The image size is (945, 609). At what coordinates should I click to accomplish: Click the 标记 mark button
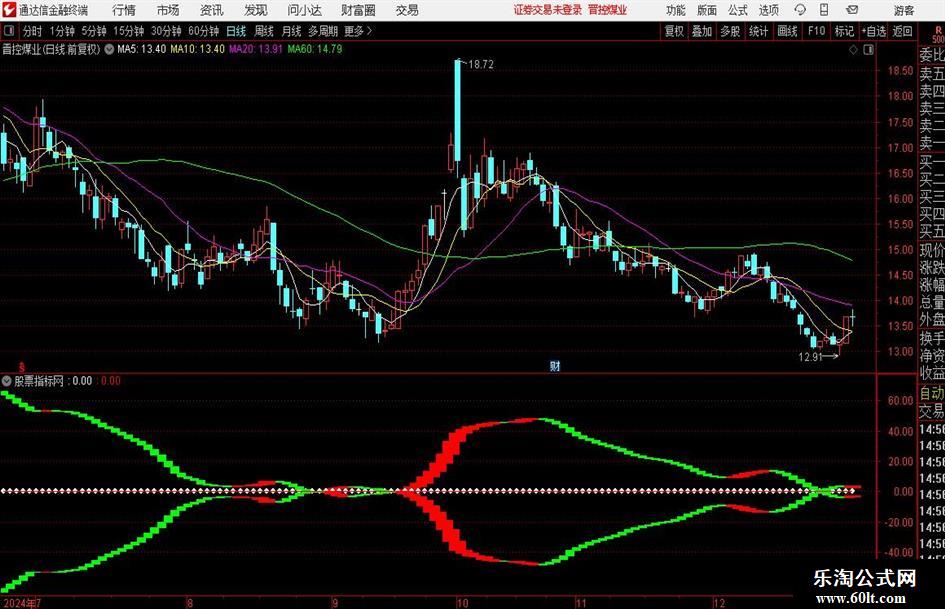844,31
